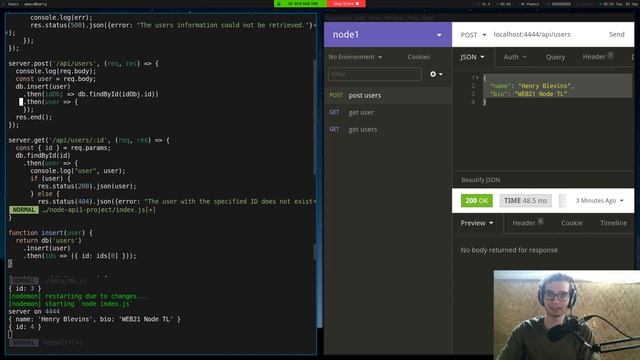Open the response Timeline tab
Viewport: 640px width, 360px height.
point(613,223)
